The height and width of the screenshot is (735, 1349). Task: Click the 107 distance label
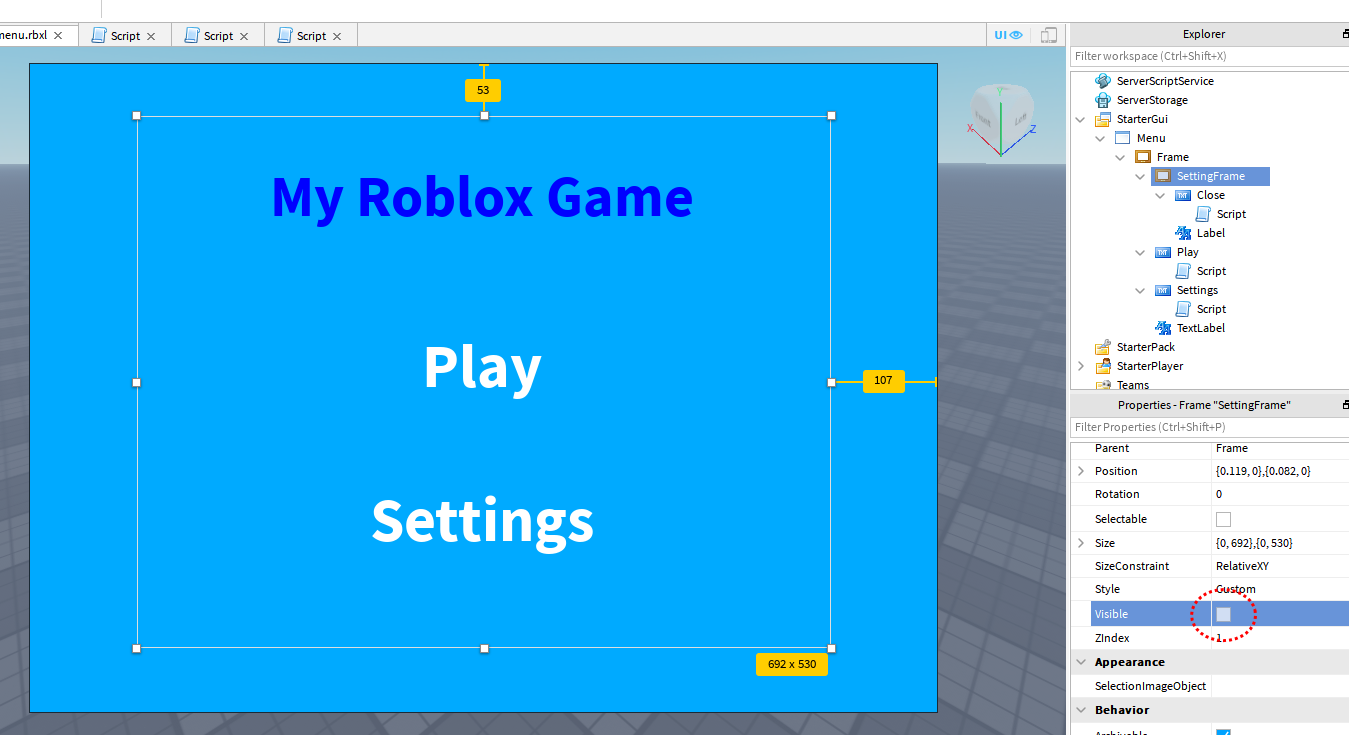883,381
